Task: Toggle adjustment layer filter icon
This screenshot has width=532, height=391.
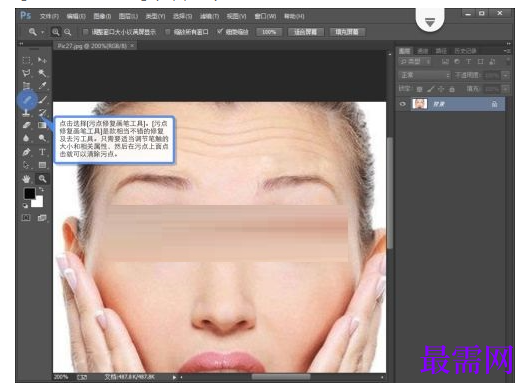Action: [x=457, y=61]
